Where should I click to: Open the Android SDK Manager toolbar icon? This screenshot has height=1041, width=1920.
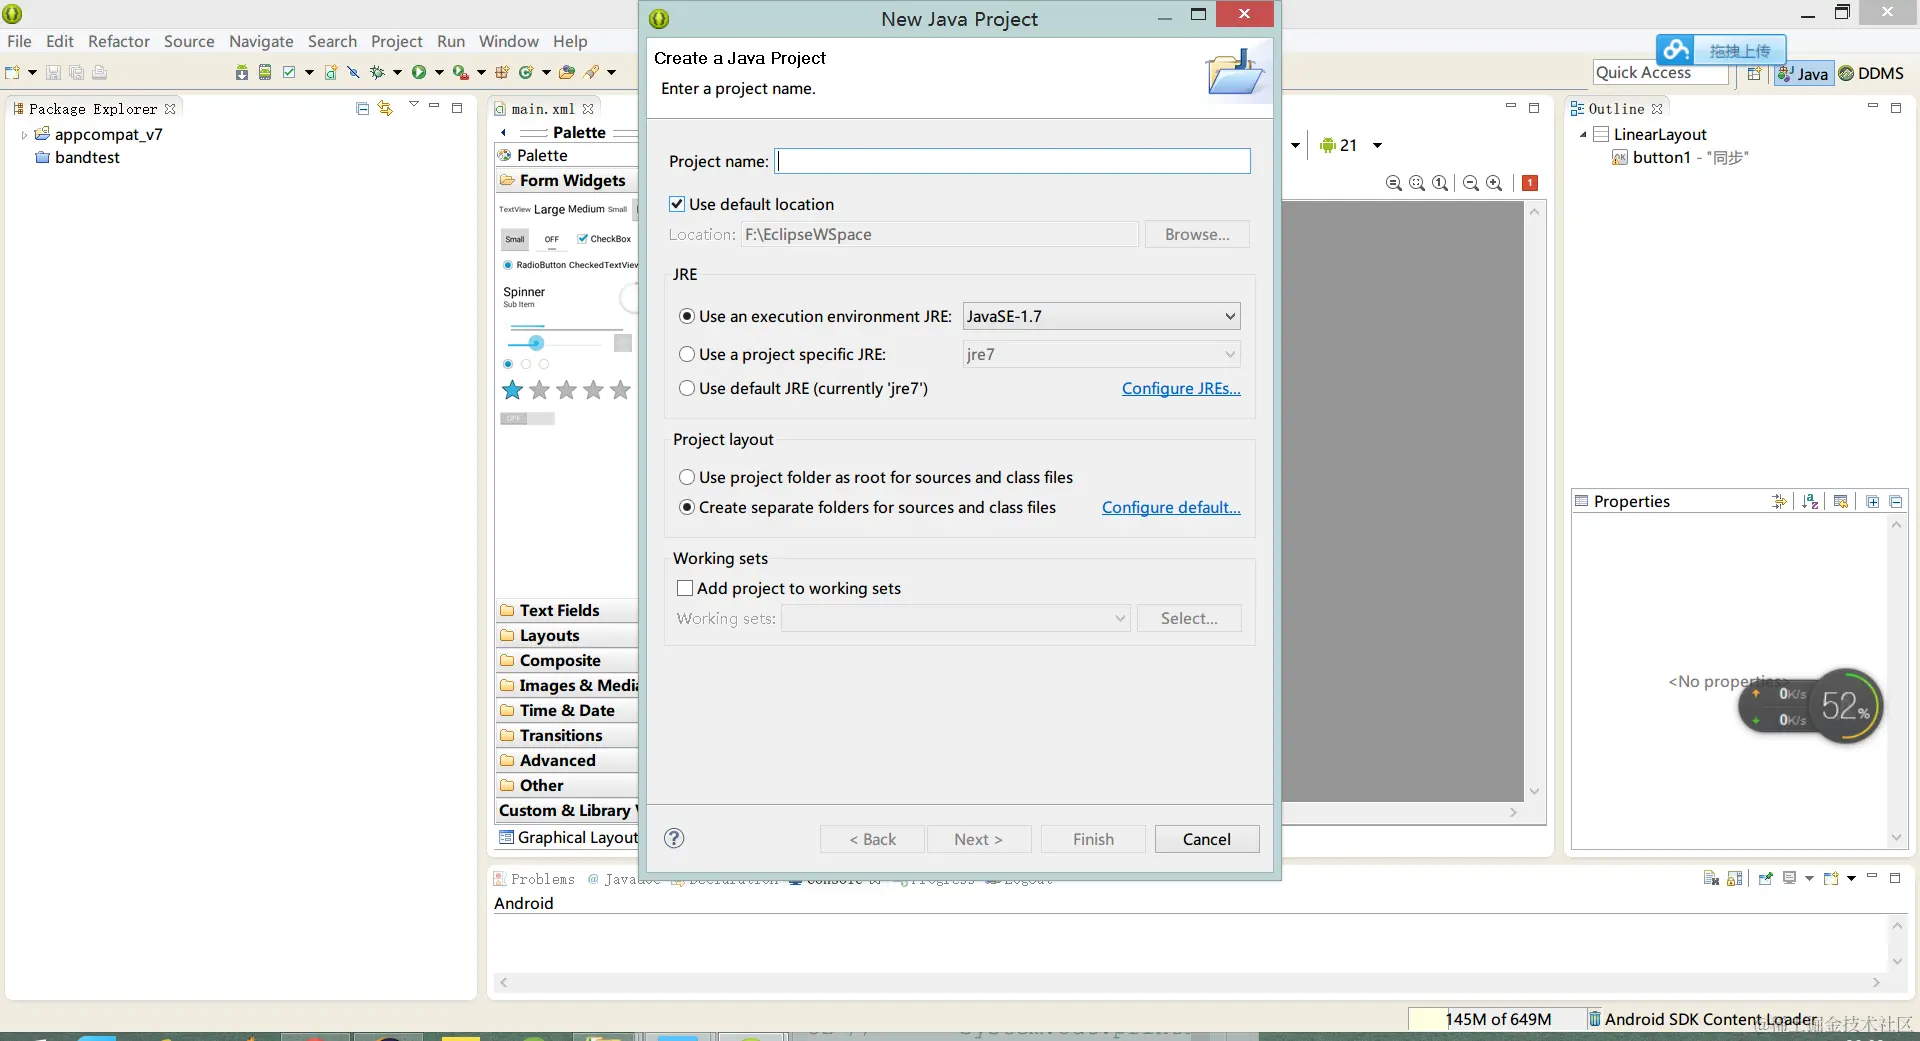[242, 72]
